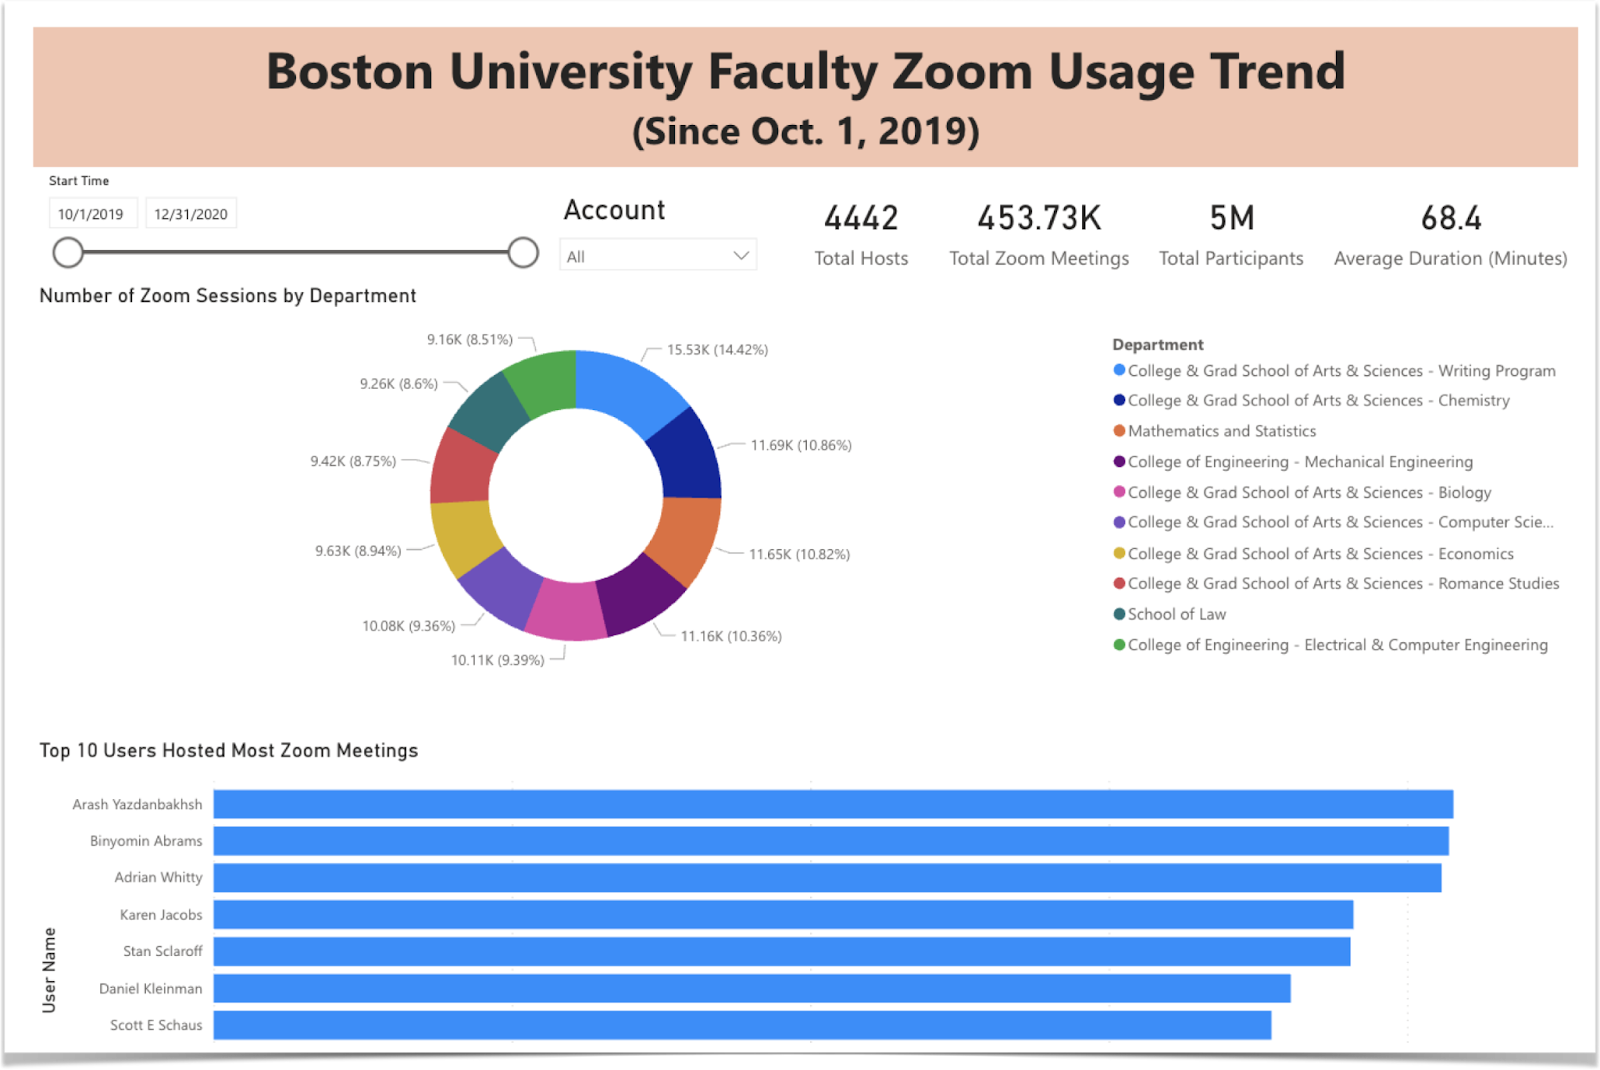This screenshot has height=1070, width=1600.
Task: Select Biology legend color dot
Action: pyautogui.click(x=1119, y=492)
